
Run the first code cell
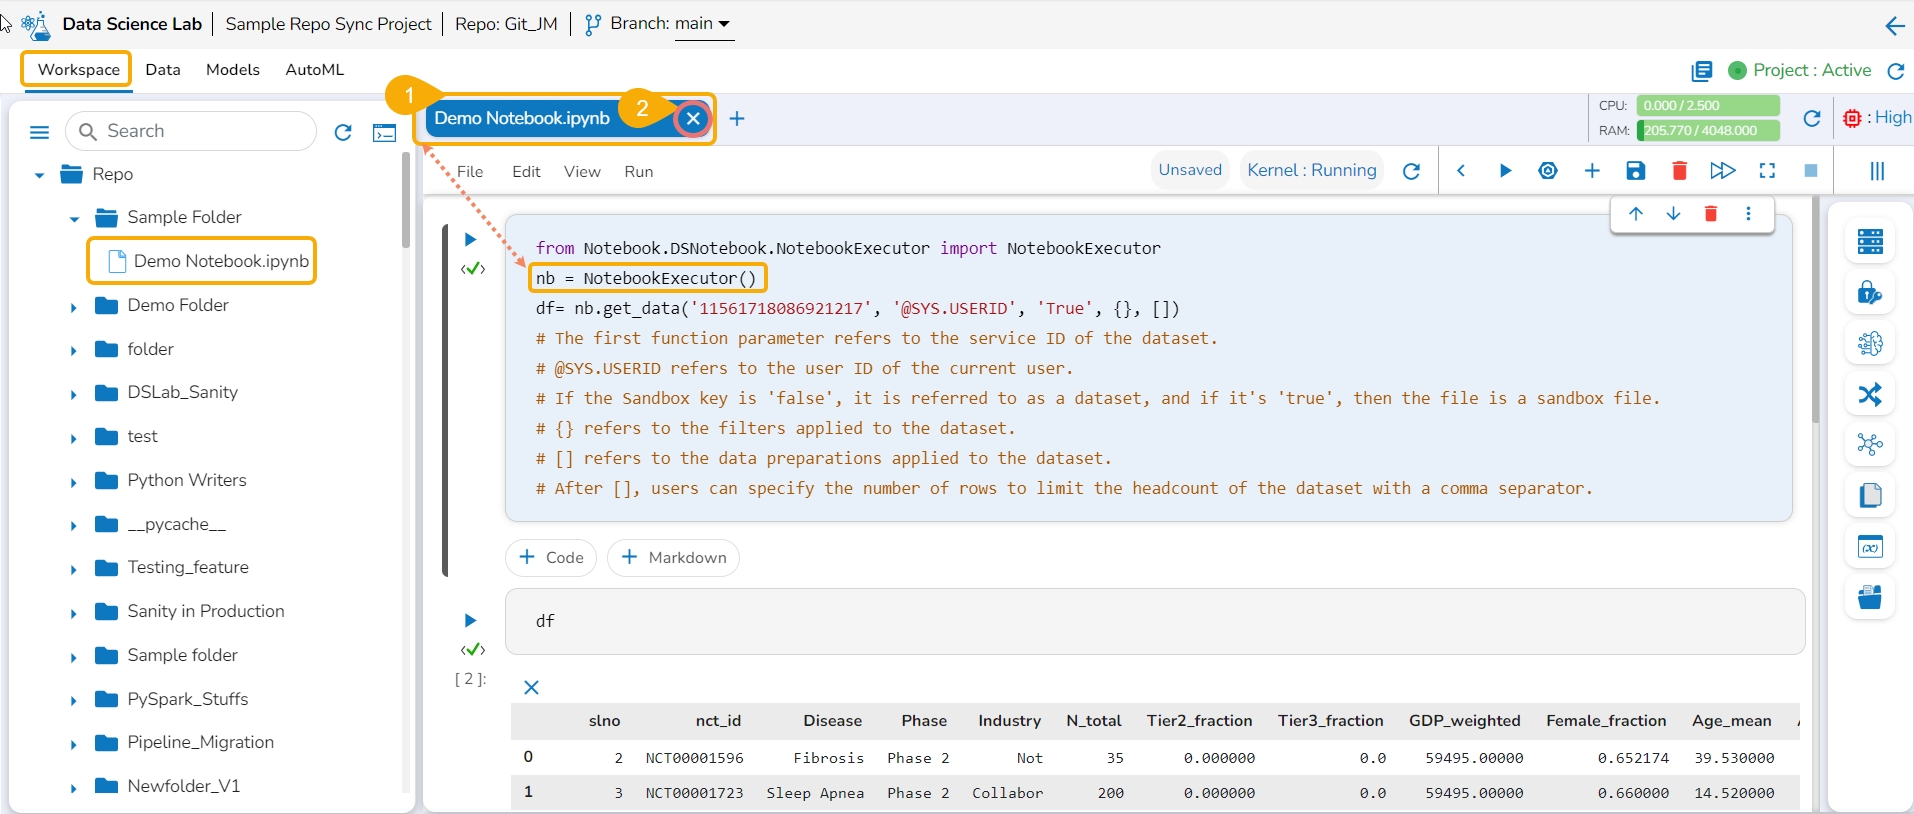tap(470, 239)
